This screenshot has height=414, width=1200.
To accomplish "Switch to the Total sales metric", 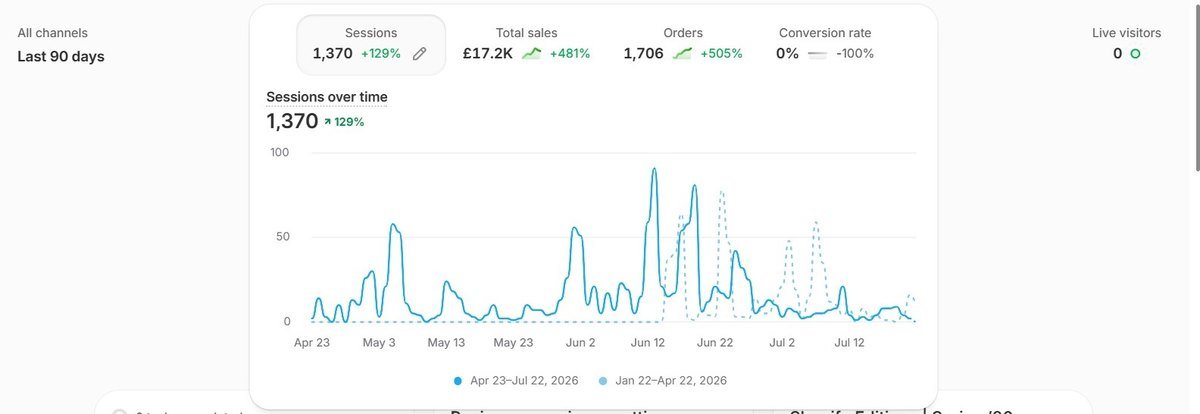I will (527, 44).
